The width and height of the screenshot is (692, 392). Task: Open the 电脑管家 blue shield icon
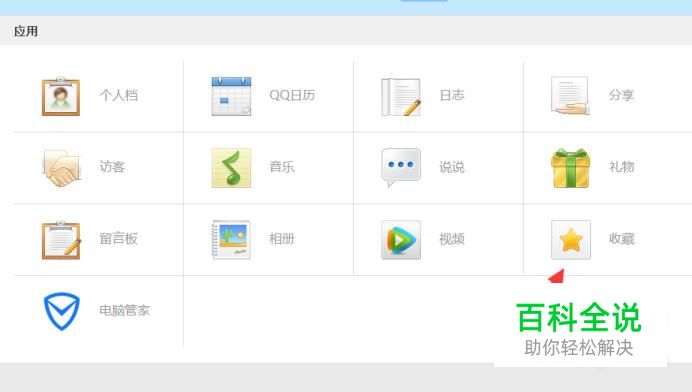[61, 311]
